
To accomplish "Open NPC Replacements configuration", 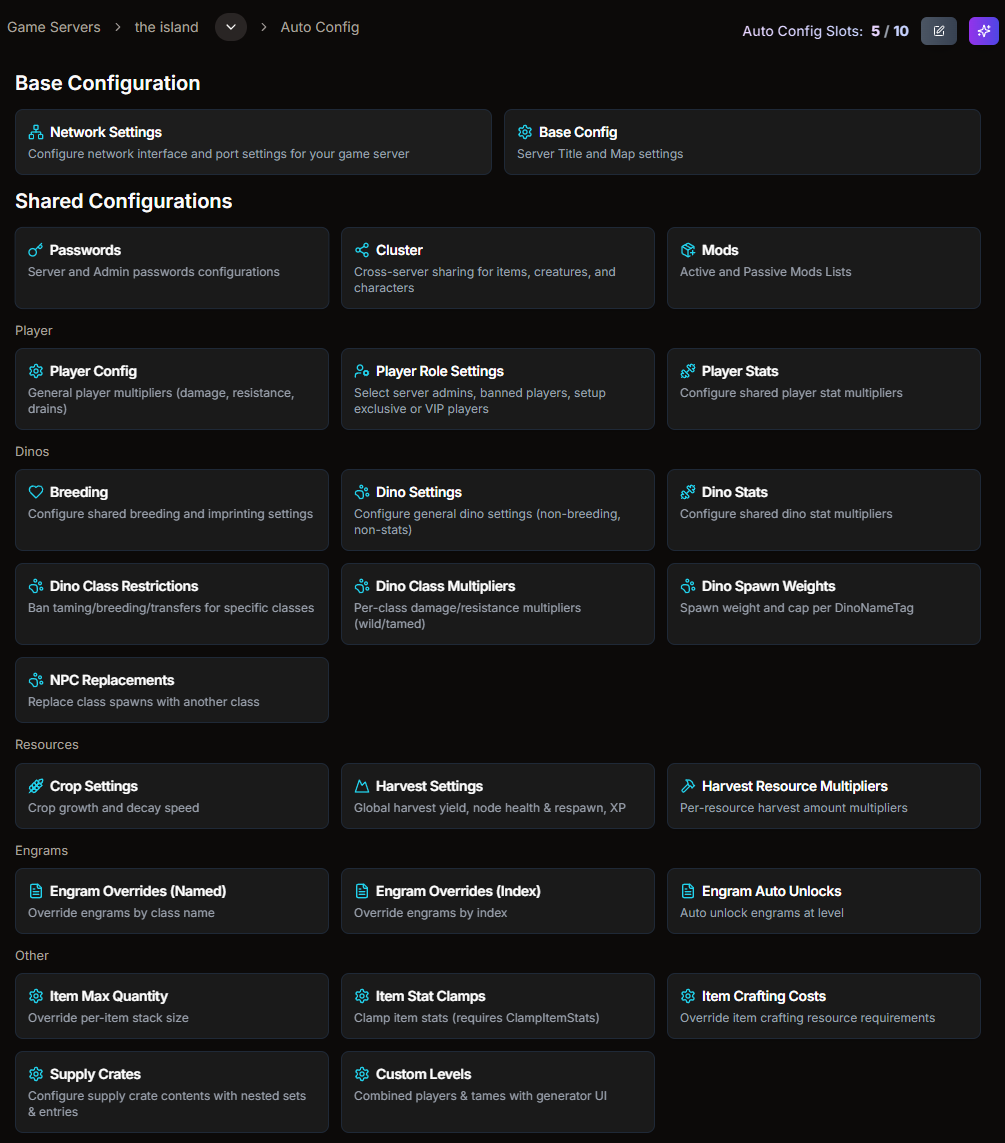I will point(171,689).
